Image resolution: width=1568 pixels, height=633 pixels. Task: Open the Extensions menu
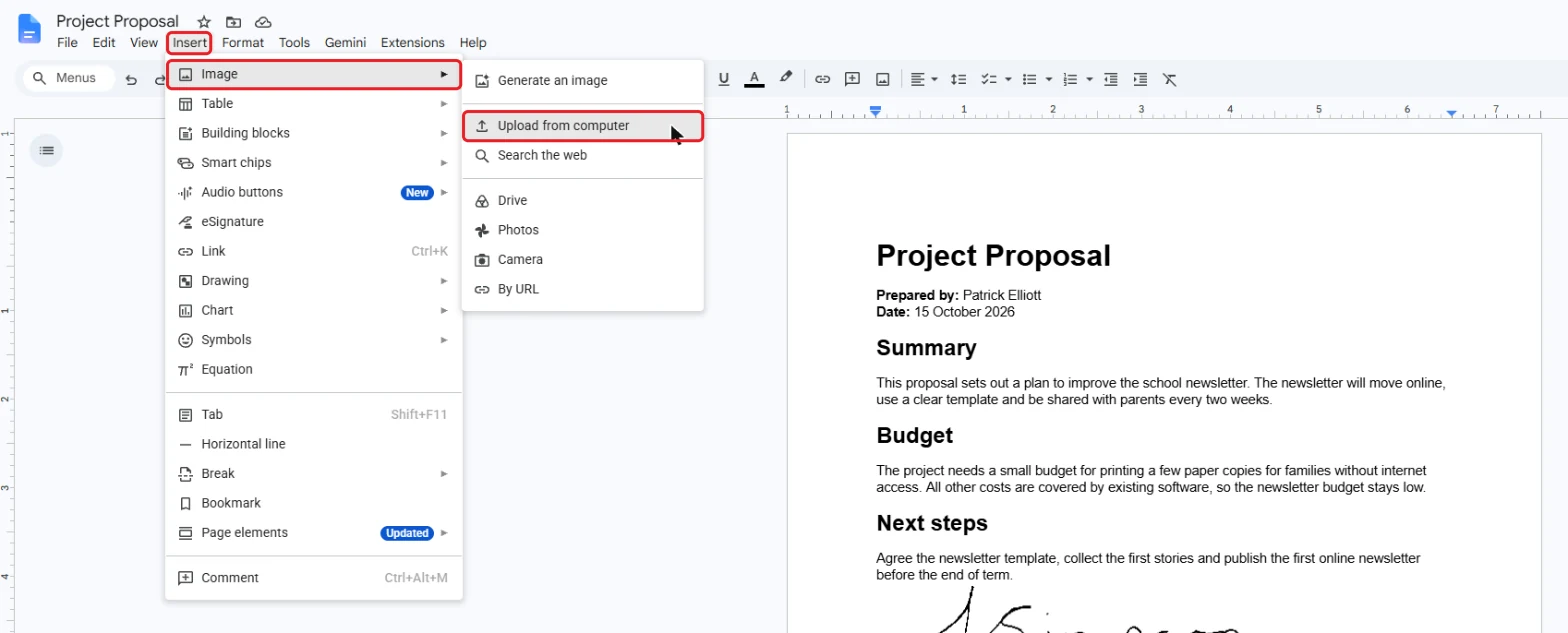412,43
